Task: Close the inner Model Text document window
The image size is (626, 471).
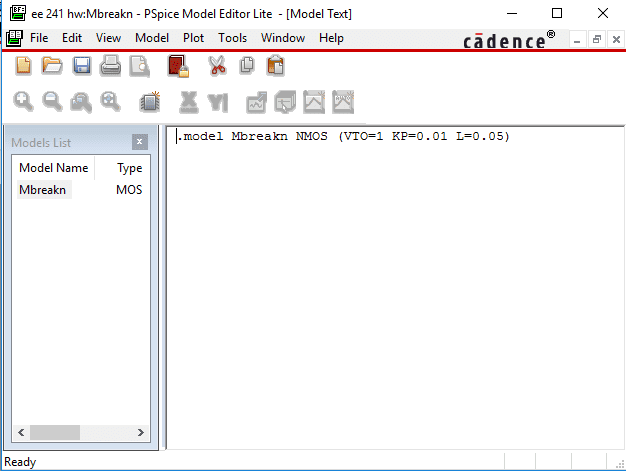Action: click(616, 40)
